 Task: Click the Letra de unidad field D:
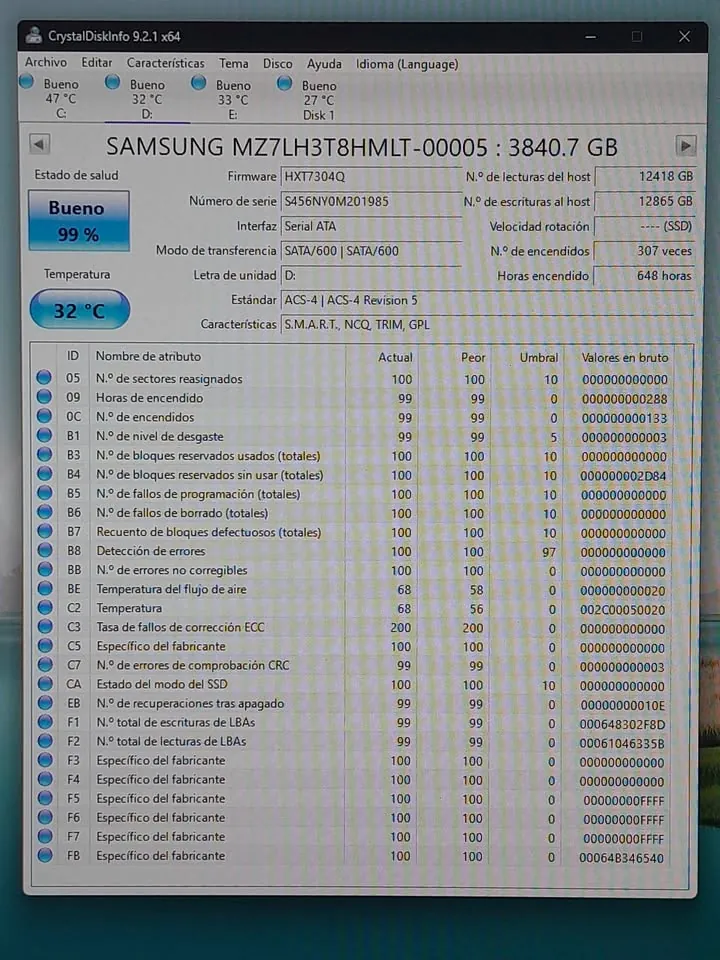[371, 275]
